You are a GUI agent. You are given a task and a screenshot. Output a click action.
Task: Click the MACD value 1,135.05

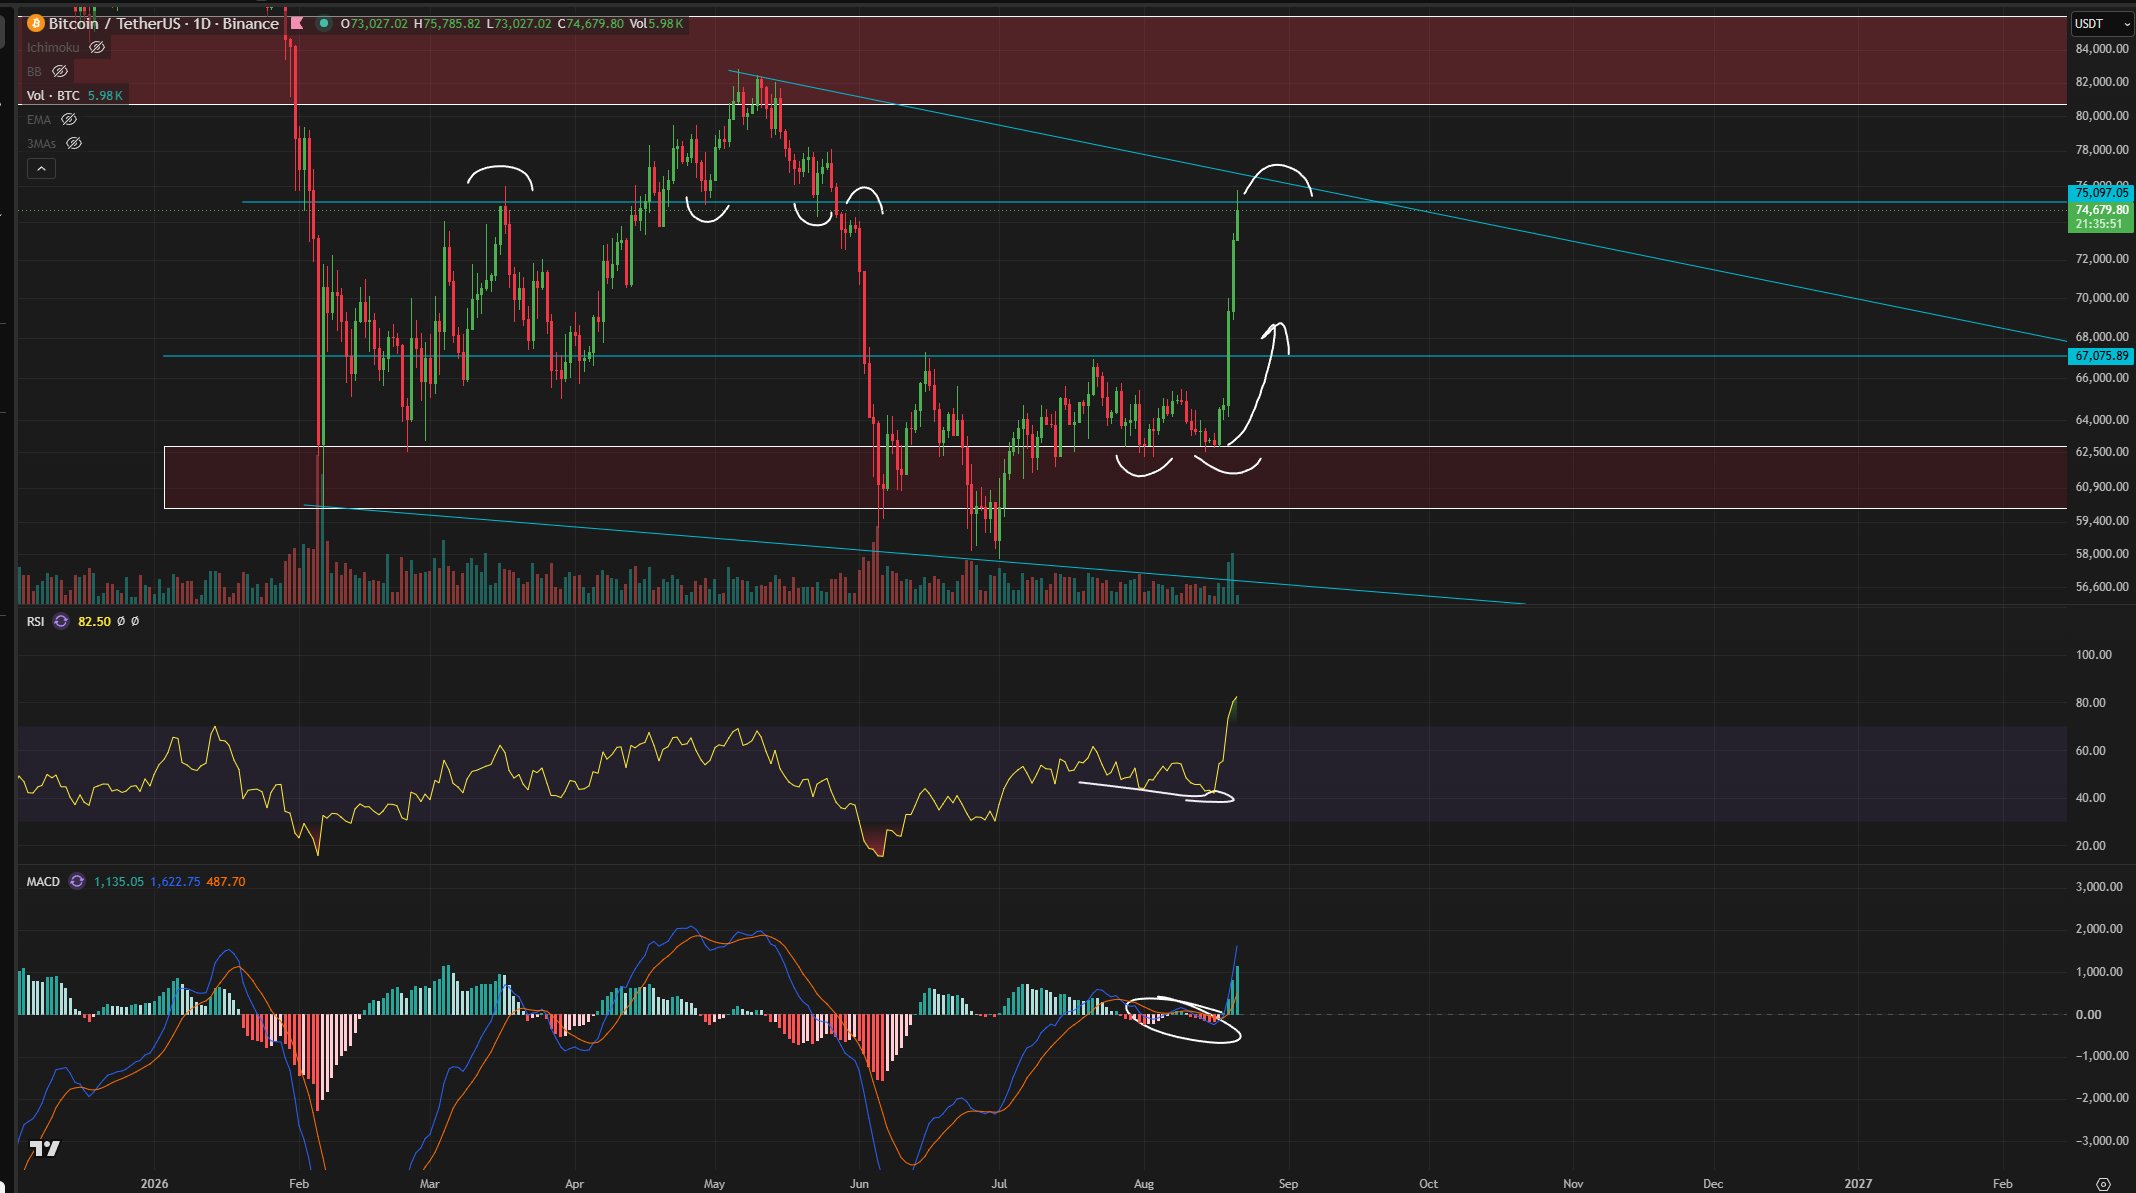click(118, 881)
